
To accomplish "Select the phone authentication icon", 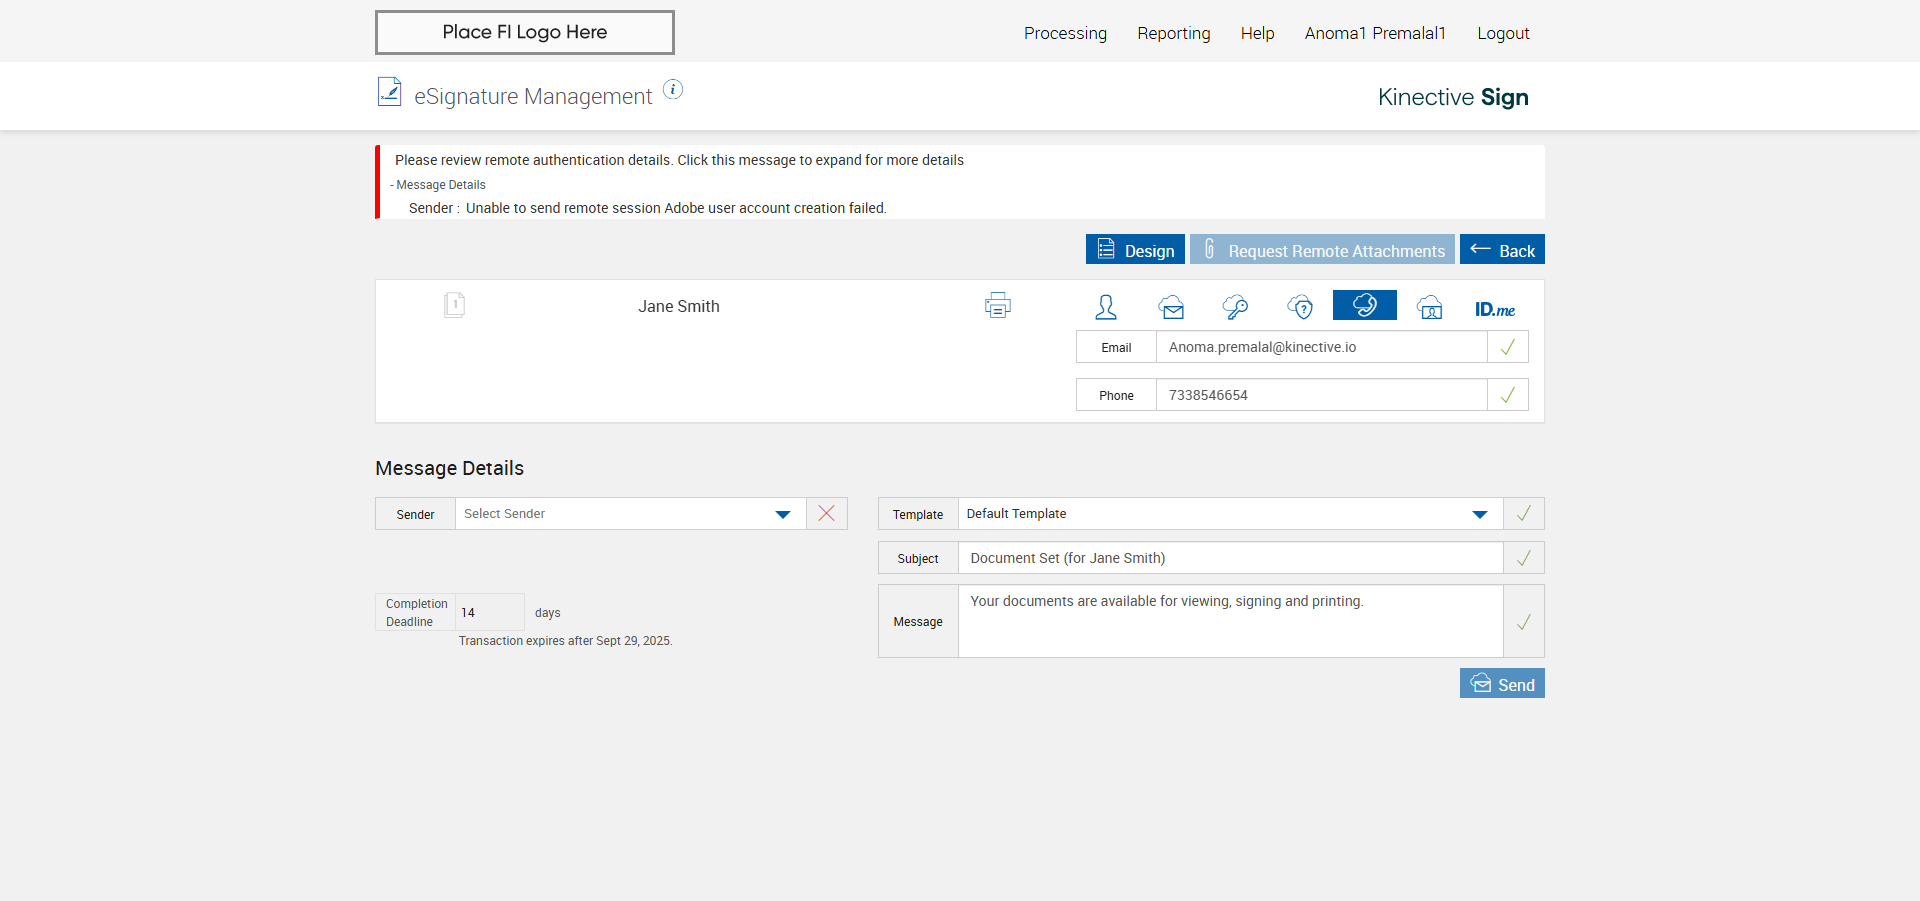I will point(1364,305).
